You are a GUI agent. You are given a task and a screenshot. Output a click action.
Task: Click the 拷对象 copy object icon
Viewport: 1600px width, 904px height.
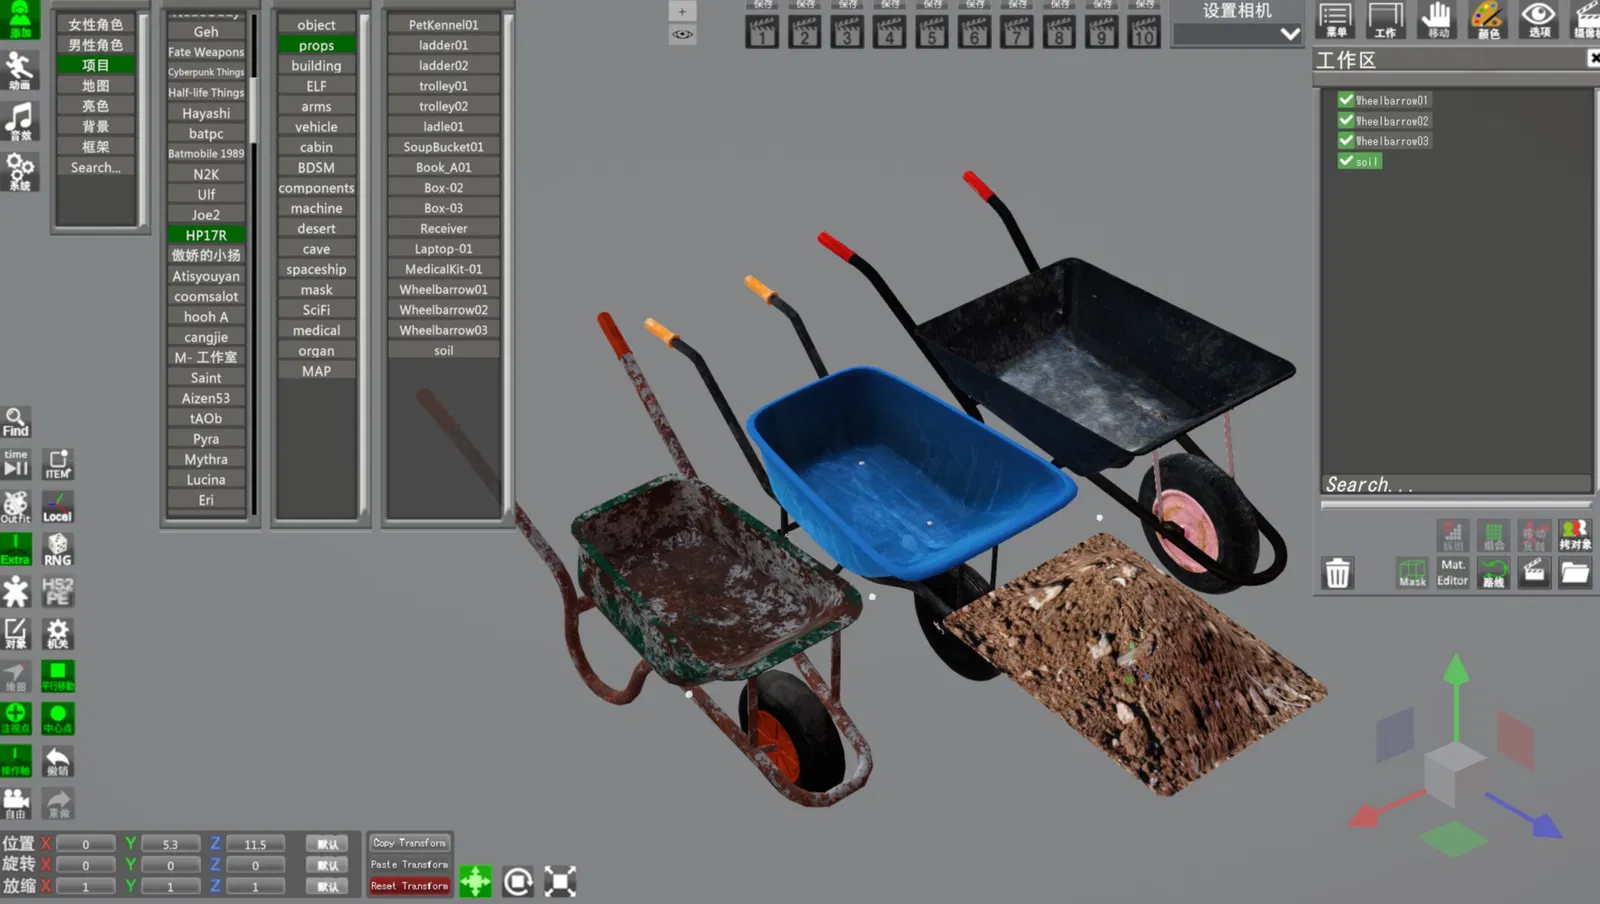(x=1575, y=535)
